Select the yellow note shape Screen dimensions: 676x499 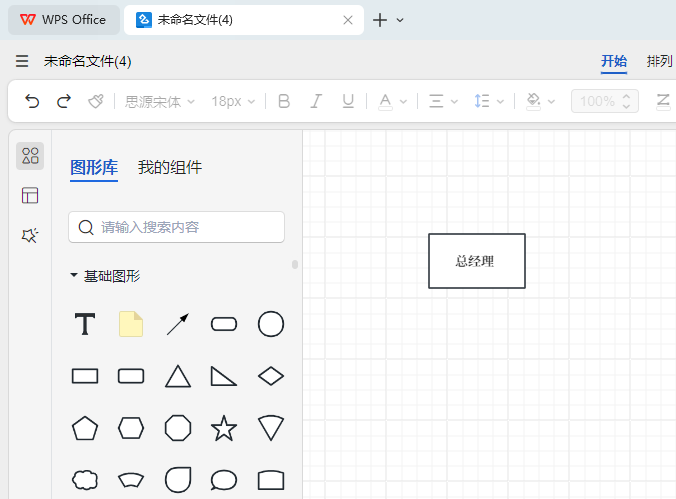pos(131,324)
